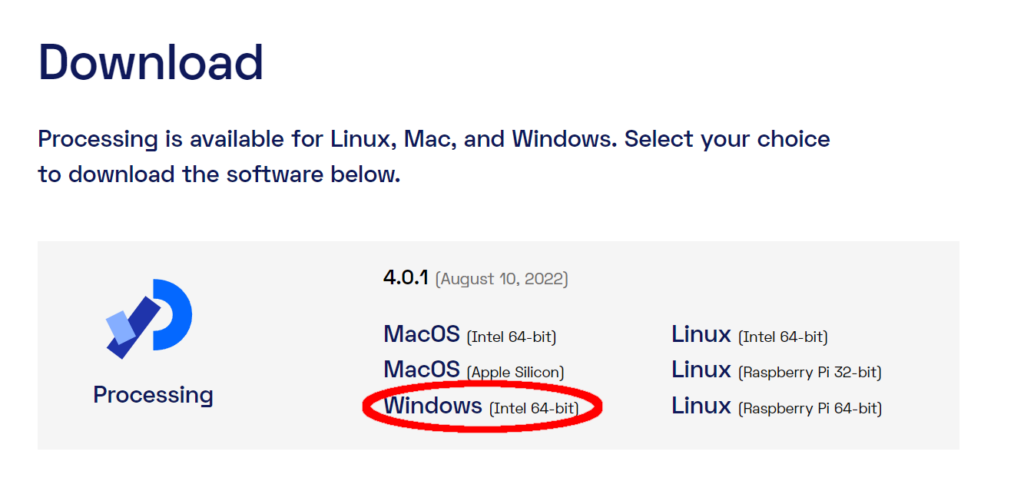Click the August 10, 2022 release date
The height and width of the screenshot is (491, 1024).
click(x=502, y=279)
